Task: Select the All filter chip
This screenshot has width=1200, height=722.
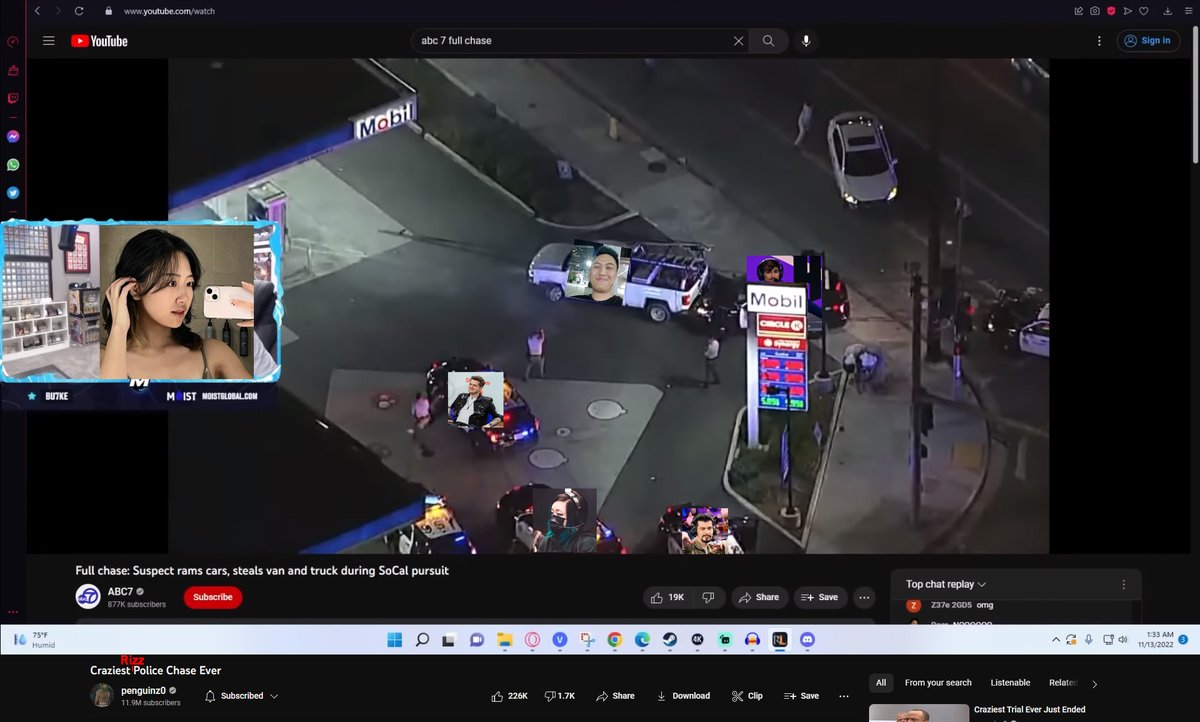Action: (881, 683)
